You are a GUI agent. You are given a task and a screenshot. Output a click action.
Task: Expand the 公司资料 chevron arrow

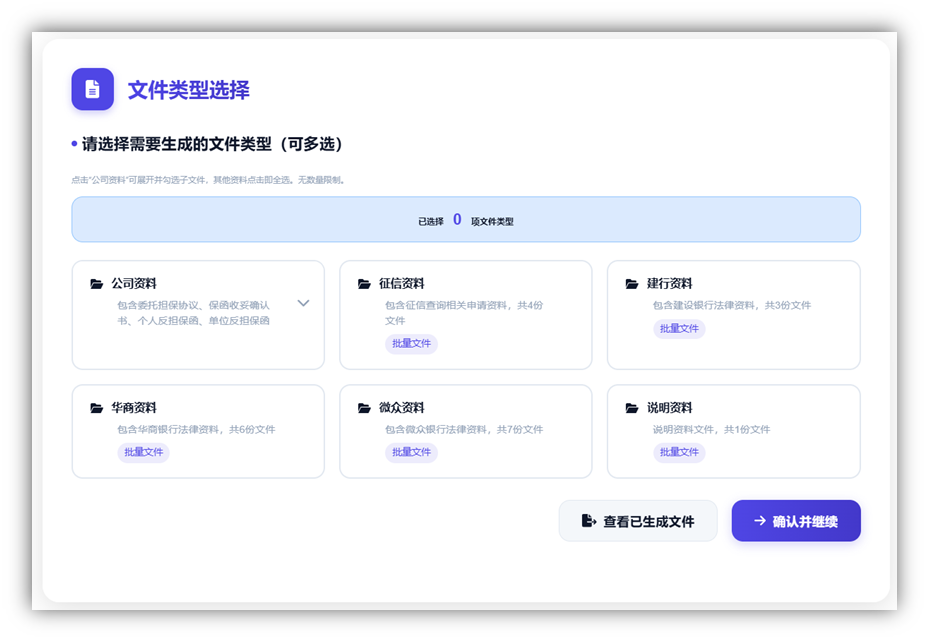point(303,303)
